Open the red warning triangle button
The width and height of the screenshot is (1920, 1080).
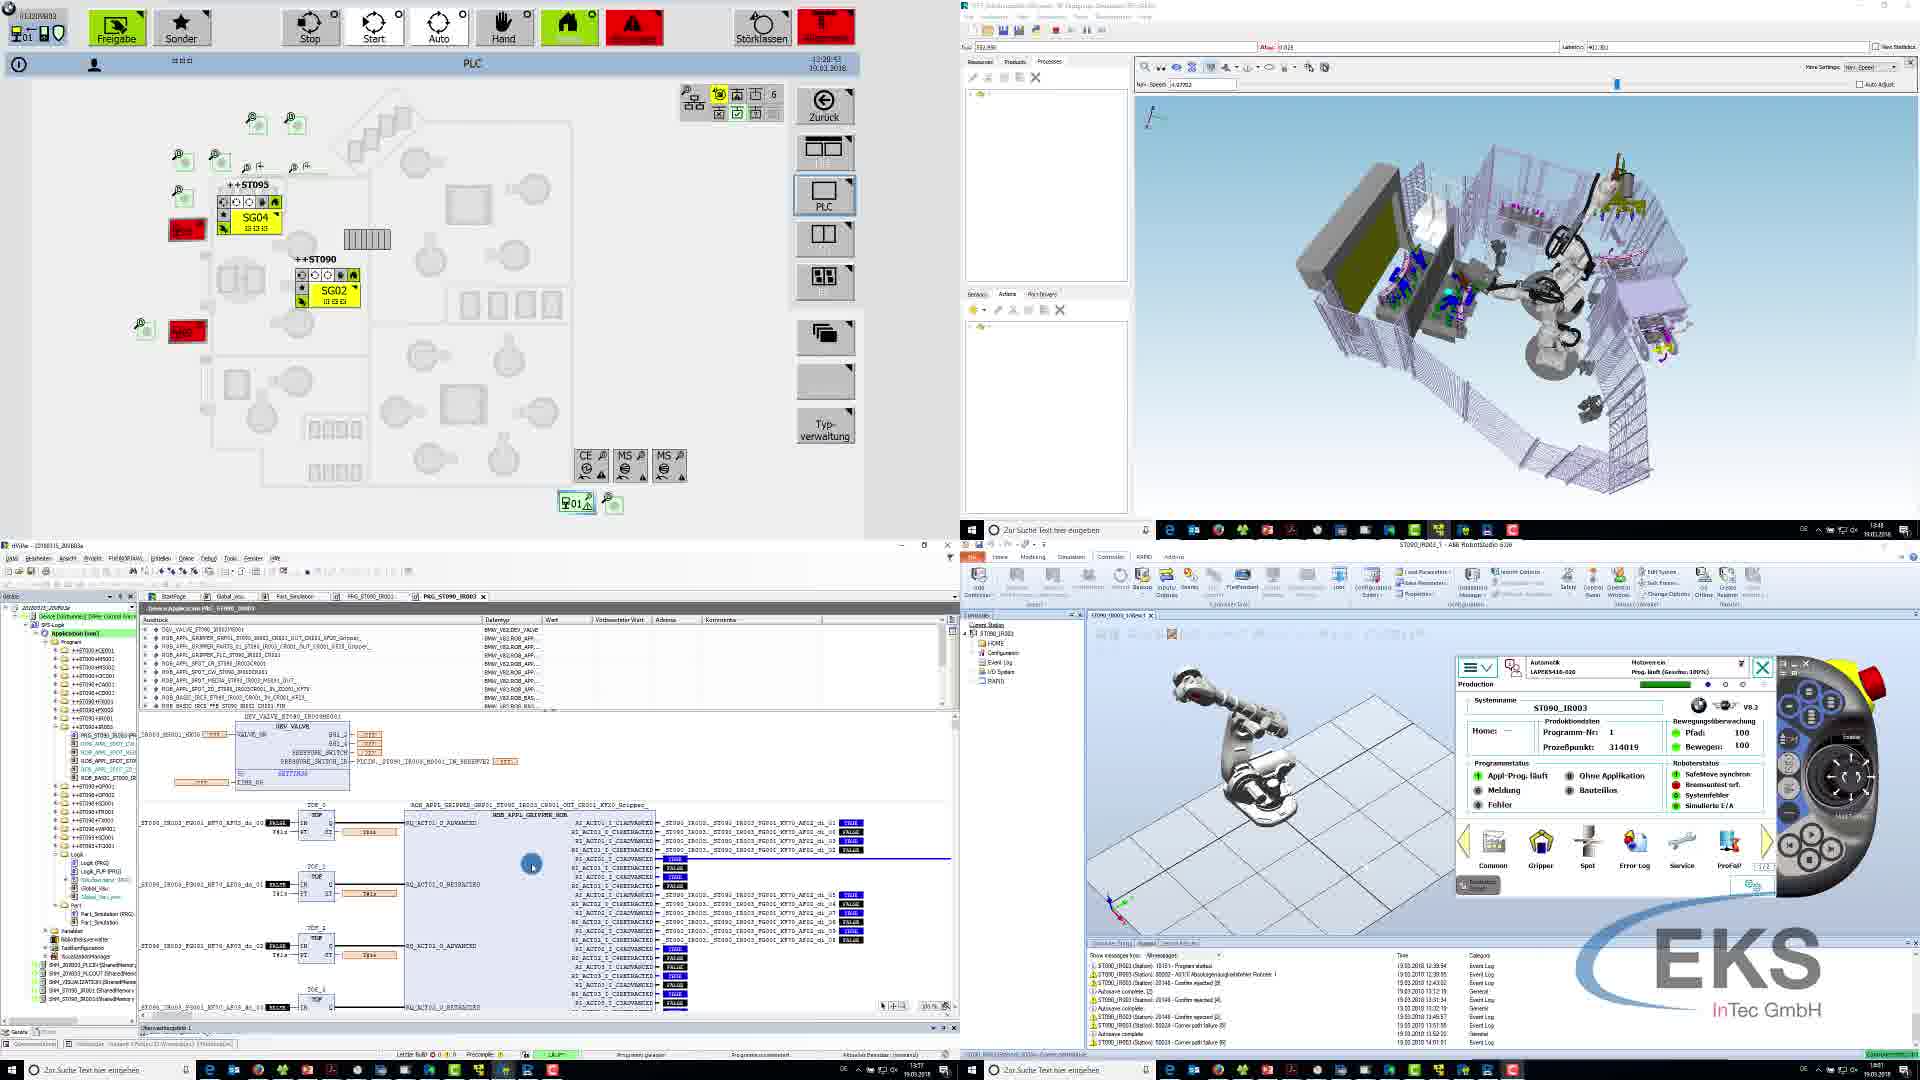coord(633,27)
